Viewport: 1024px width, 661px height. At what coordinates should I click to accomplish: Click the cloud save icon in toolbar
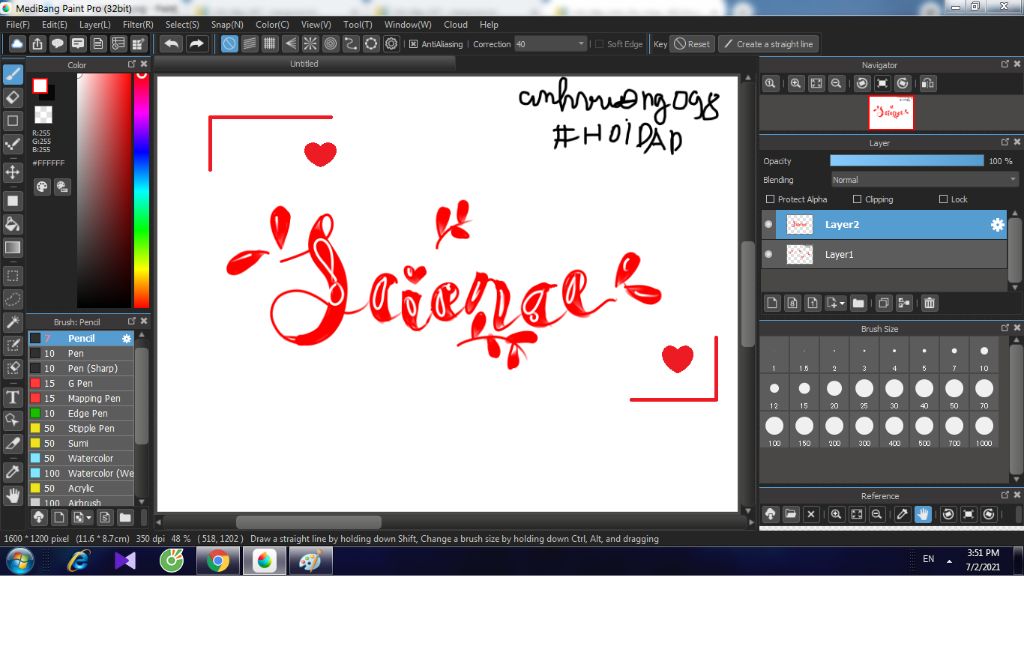tap(17, 44)
